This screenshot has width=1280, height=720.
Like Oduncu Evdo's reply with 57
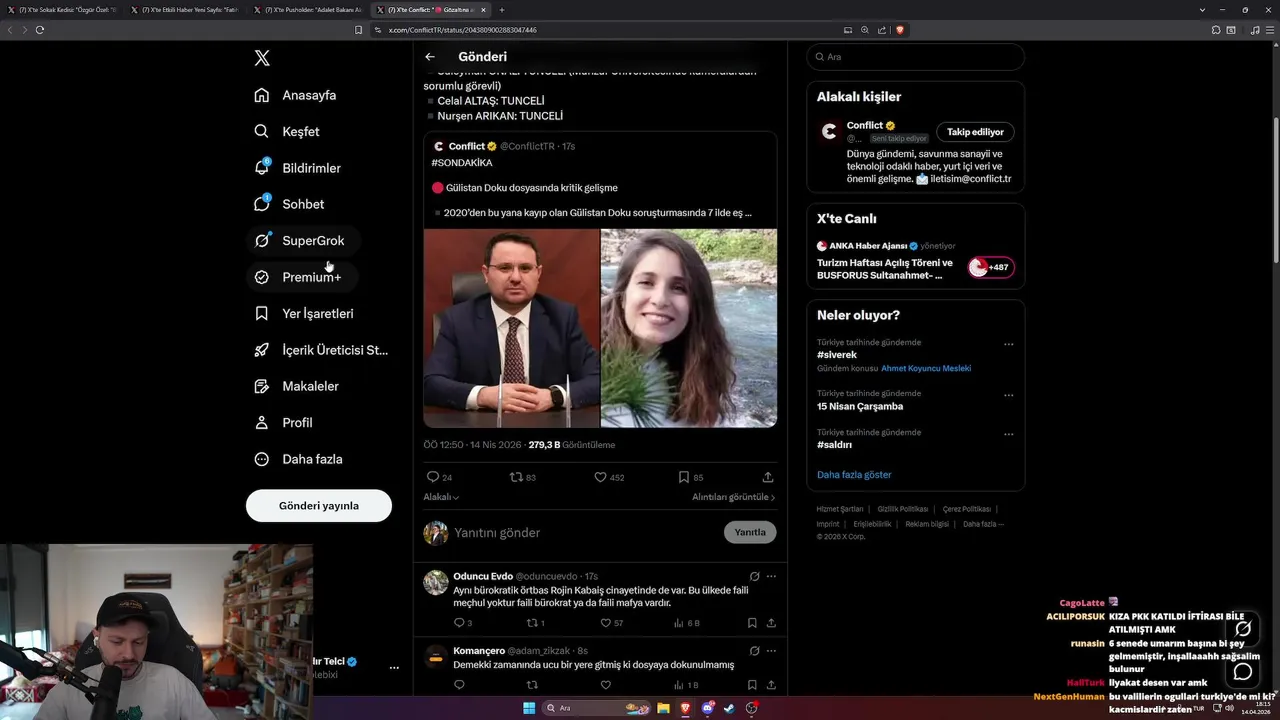point(605,623)
